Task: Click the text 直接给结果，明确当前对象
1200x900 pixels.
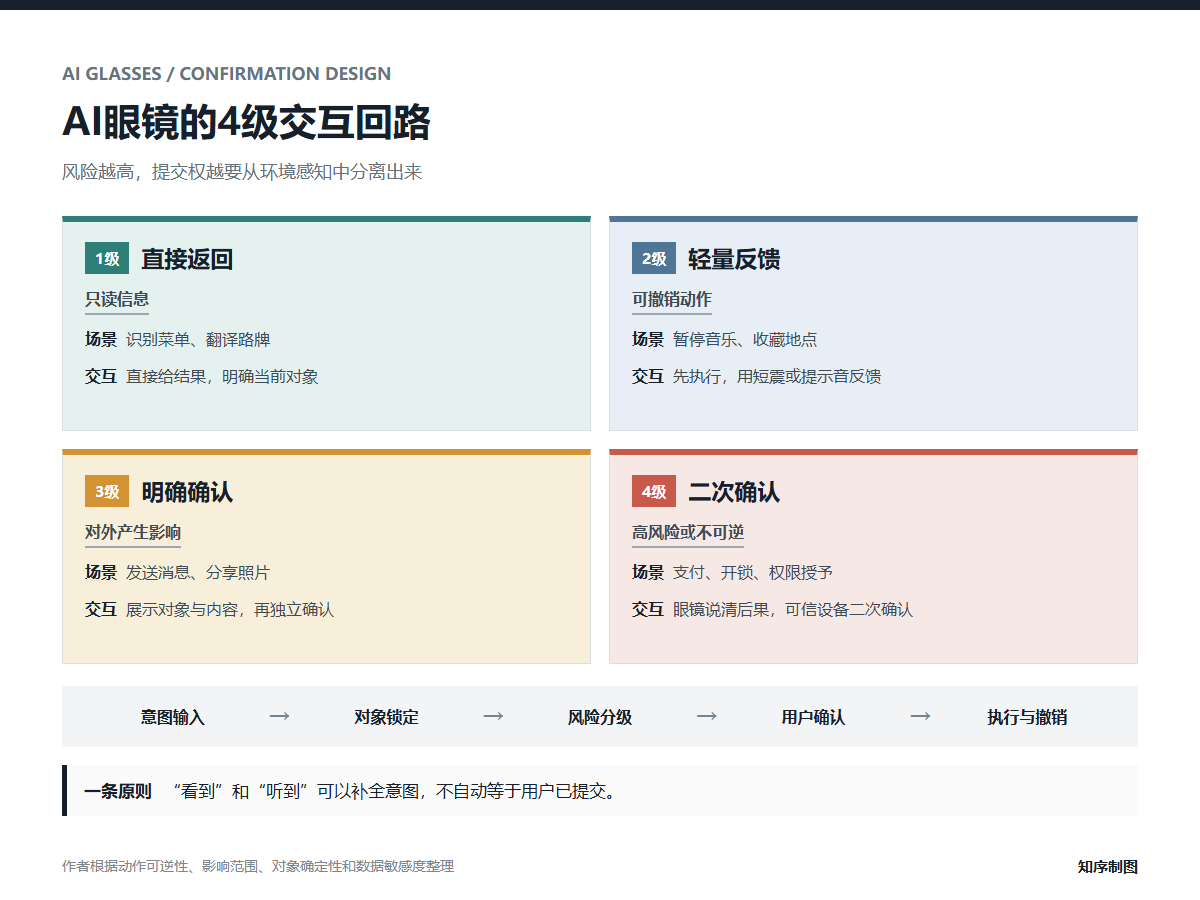Action: pyautogui.click(x=222, y=377)
